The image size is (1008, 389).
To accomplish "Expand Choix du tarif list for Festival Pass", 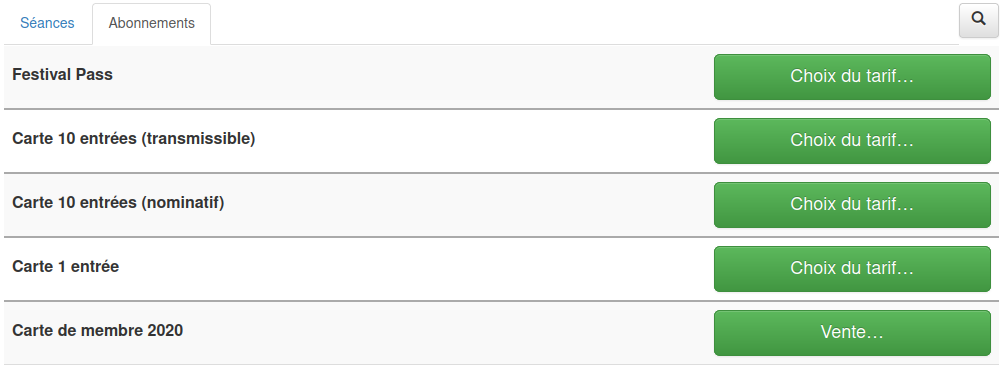I will click(852, 77).
